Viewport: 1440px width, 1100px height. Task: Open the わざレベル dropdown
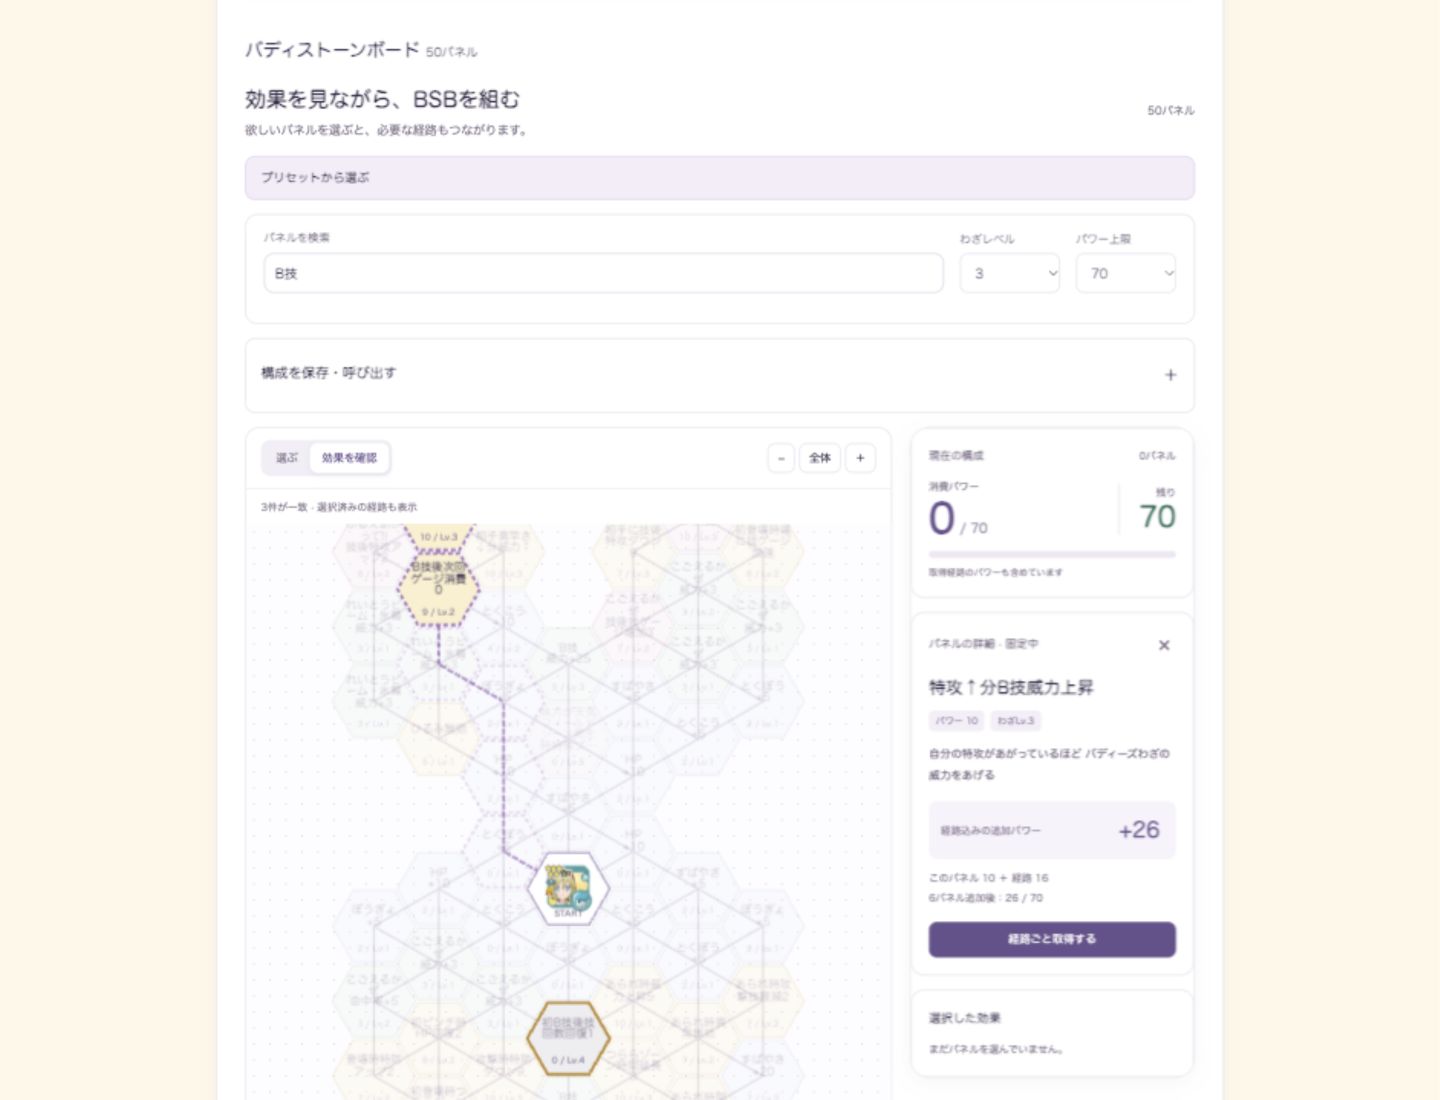tap(1010, 273)
